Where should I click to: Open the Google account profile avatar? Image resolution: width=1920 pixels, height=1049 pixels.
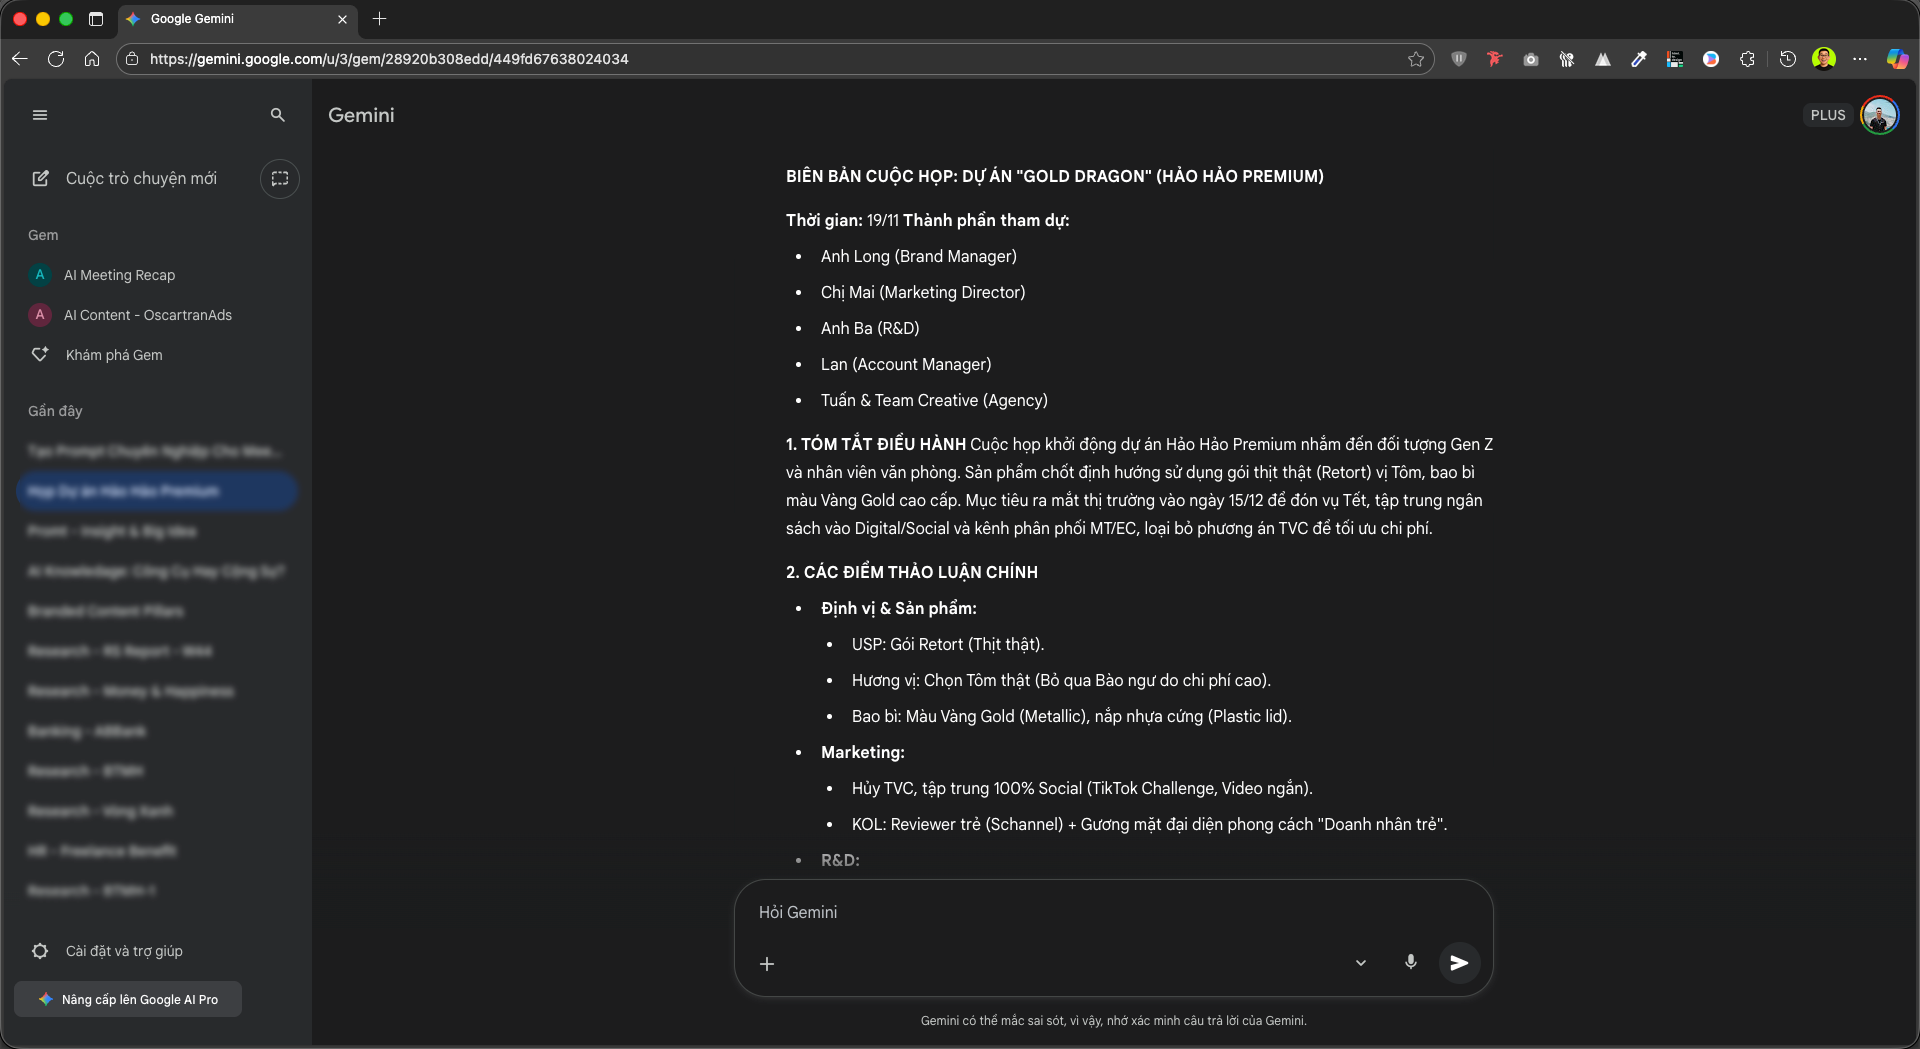[1879, 115]
